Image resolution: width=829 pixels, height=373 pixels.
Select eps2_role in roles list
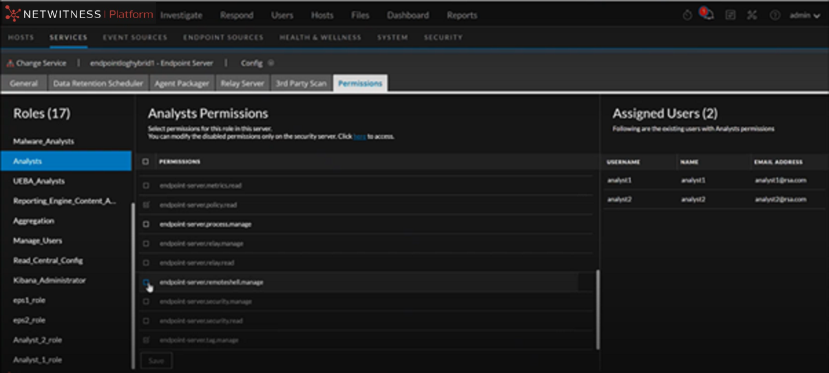click(x=29, y=320)
